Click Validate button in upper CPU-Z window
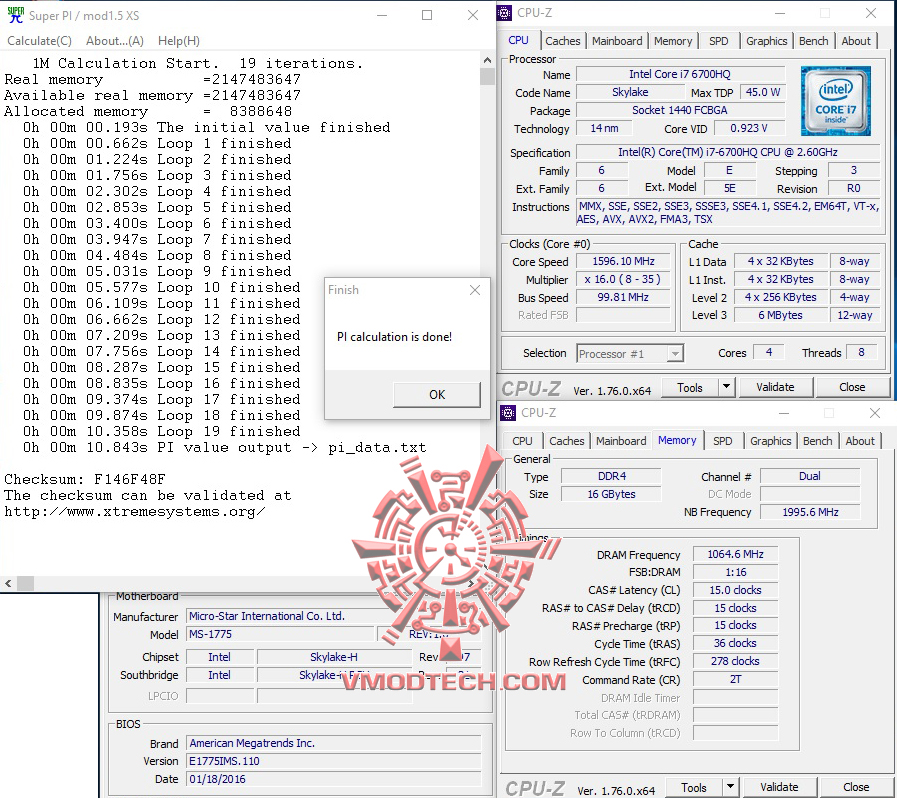The width and height of the screenshot is (897, 798). pyautogui.click(x=775, y=387)
